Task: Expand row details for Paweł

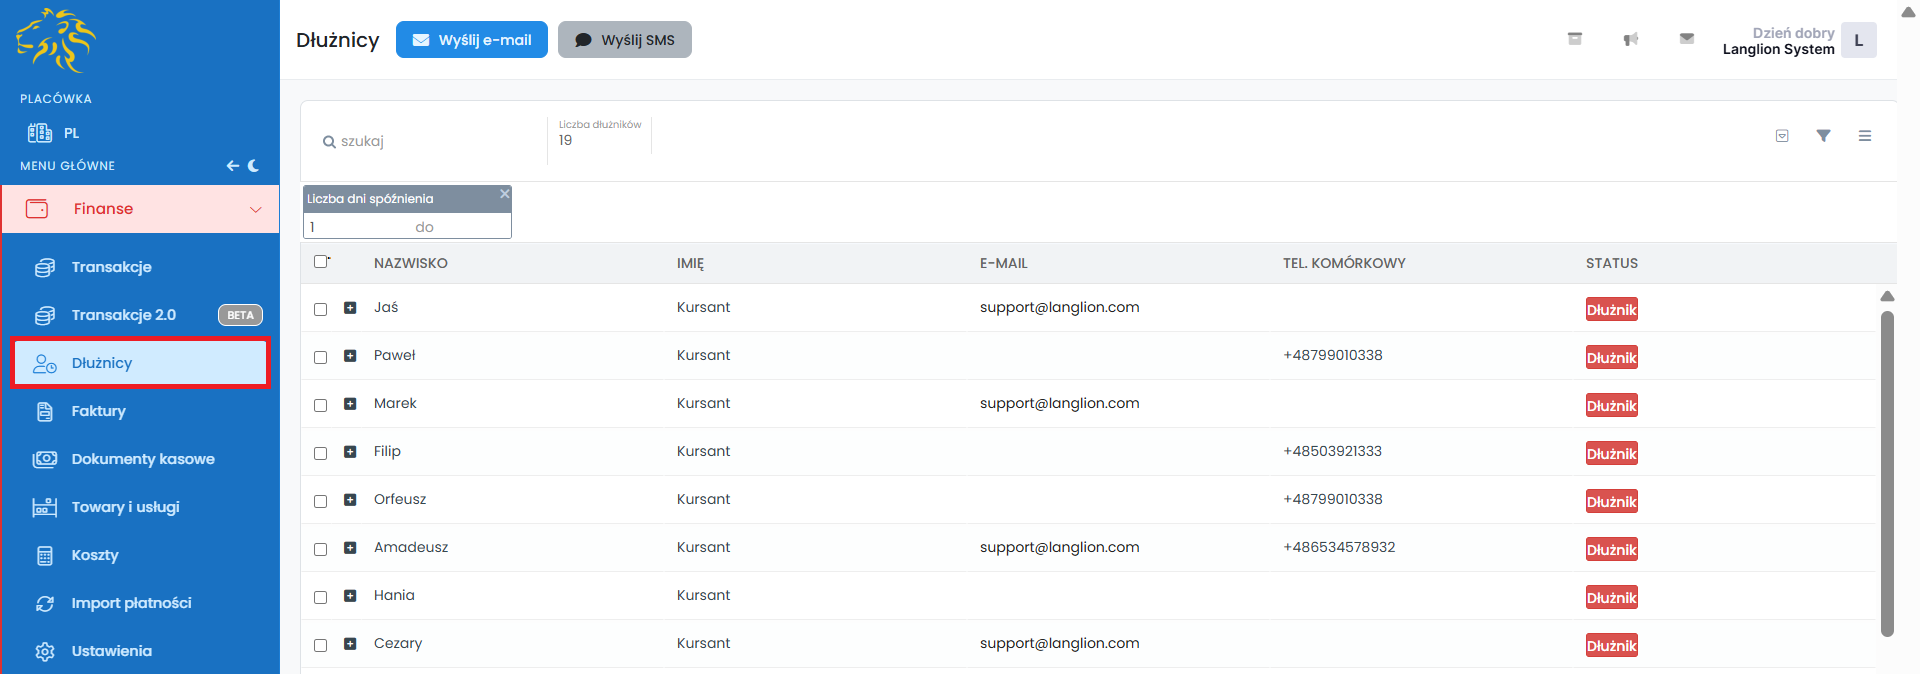Action: [350, 356]
